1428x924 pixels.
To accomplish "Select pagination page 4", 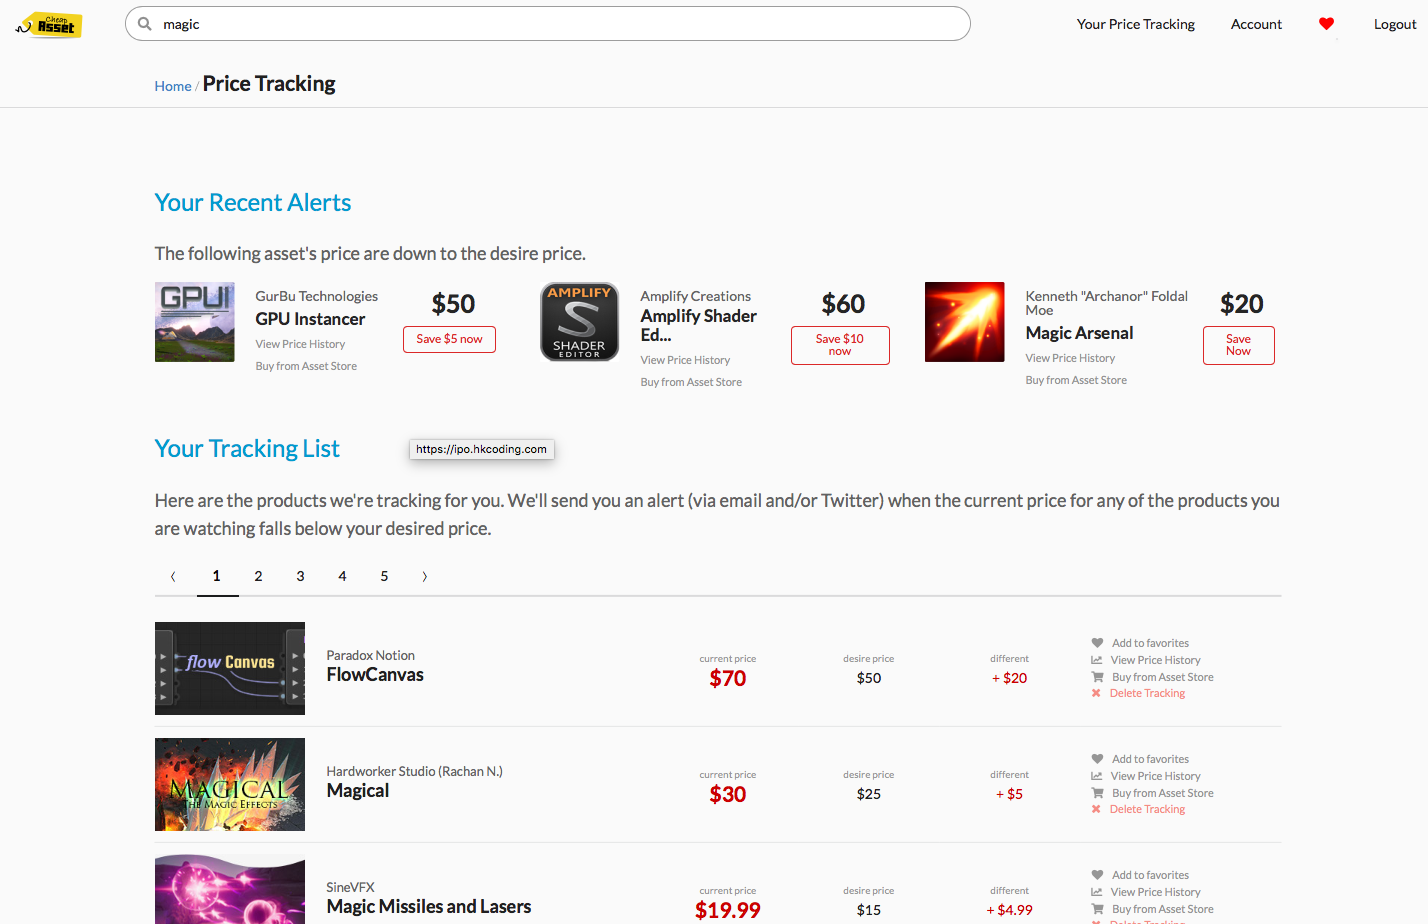I will [343, 576].
